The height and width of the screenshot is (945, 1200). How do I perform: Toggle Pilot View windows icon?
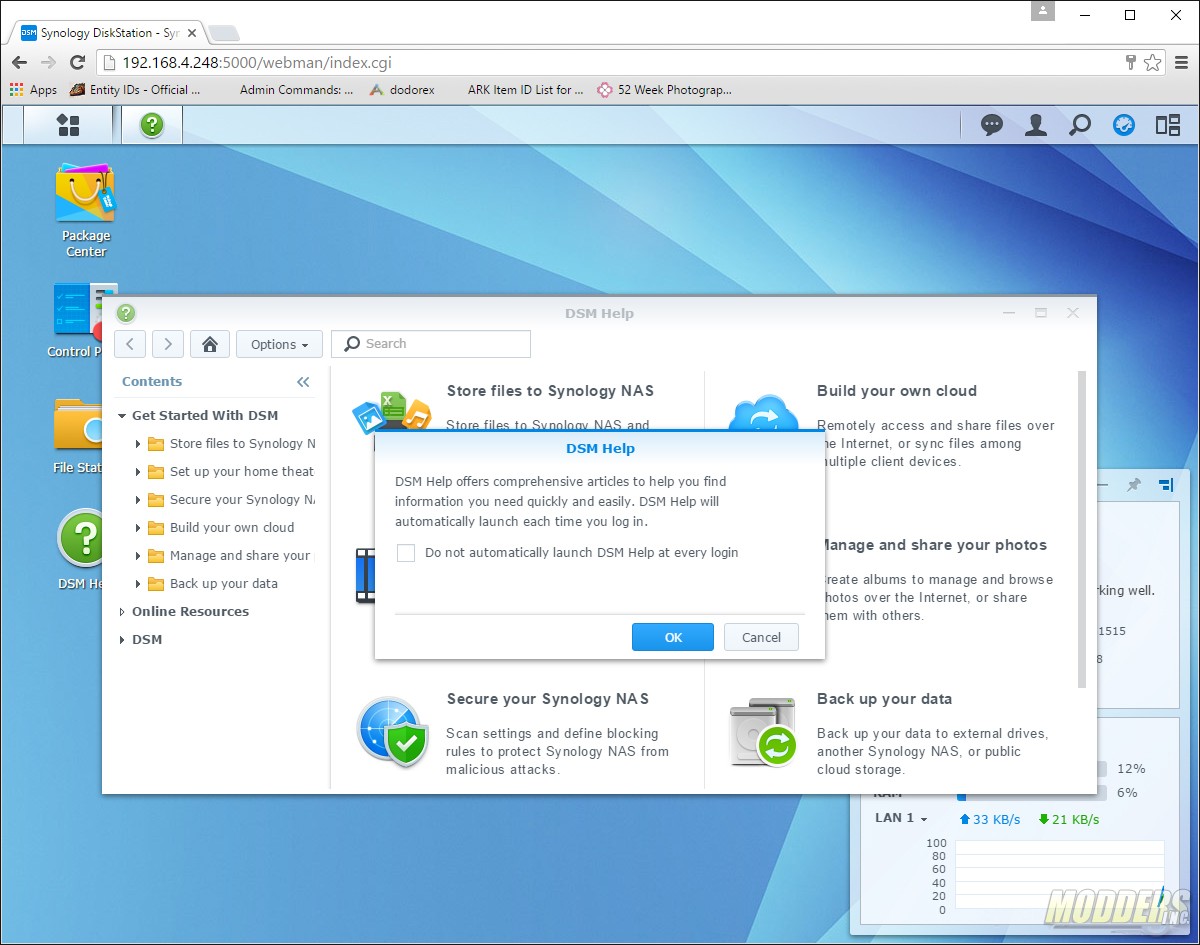[1168, 125]
